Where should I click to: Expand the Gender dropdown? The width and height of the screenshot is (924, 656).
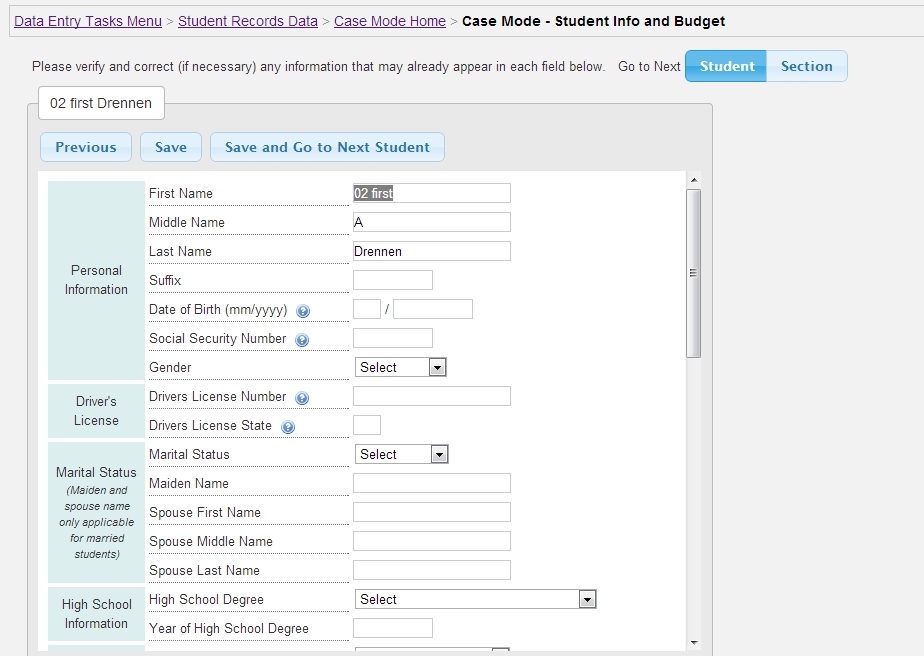coord(400,367)
